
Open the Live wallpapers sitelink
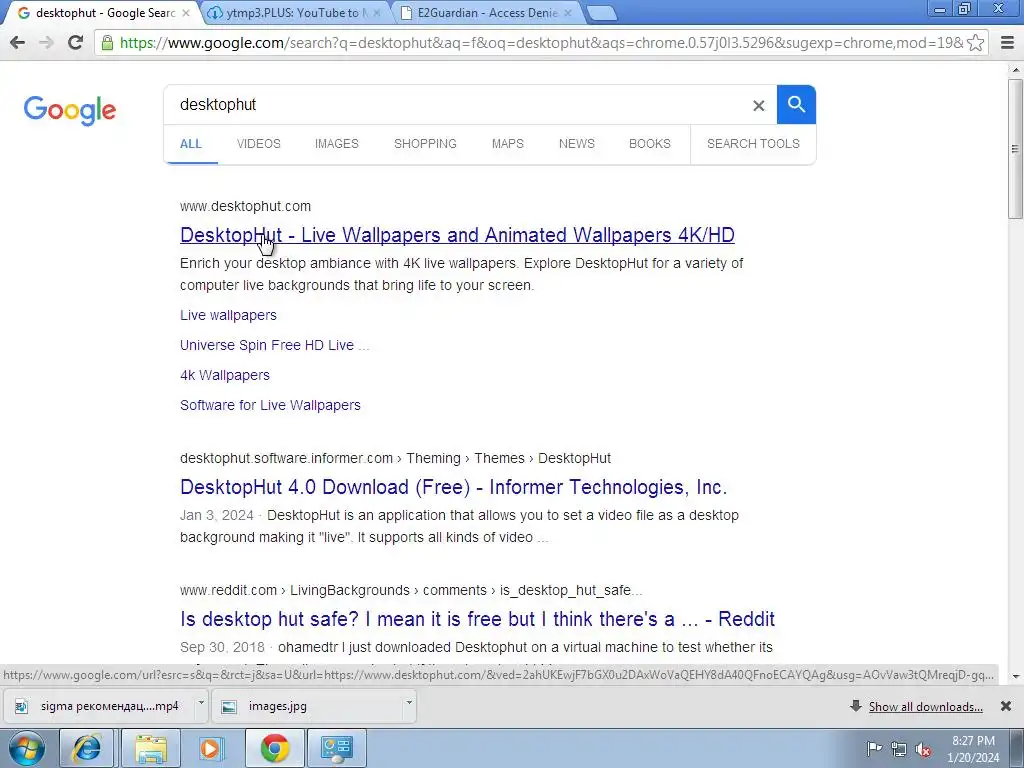tap(229, 315)
